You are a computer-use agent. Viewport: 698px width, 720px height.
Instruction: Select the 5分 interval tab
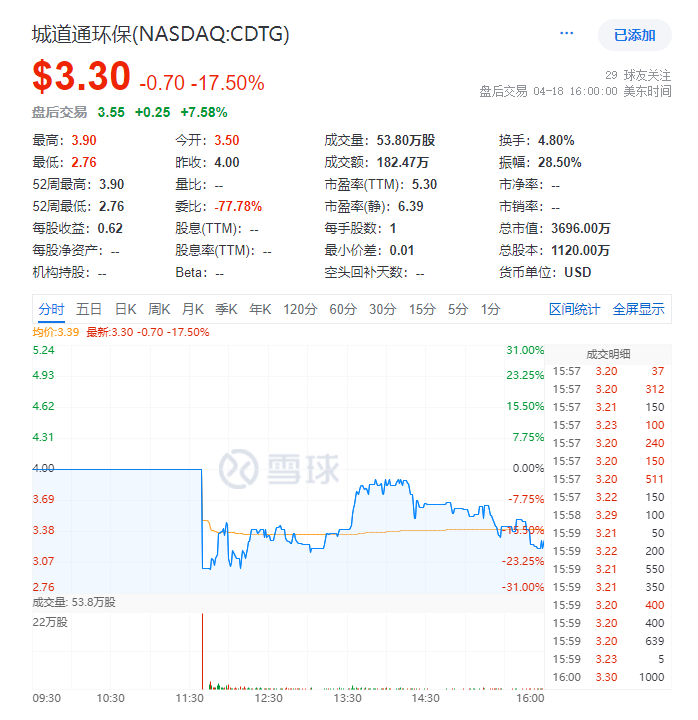458,309
